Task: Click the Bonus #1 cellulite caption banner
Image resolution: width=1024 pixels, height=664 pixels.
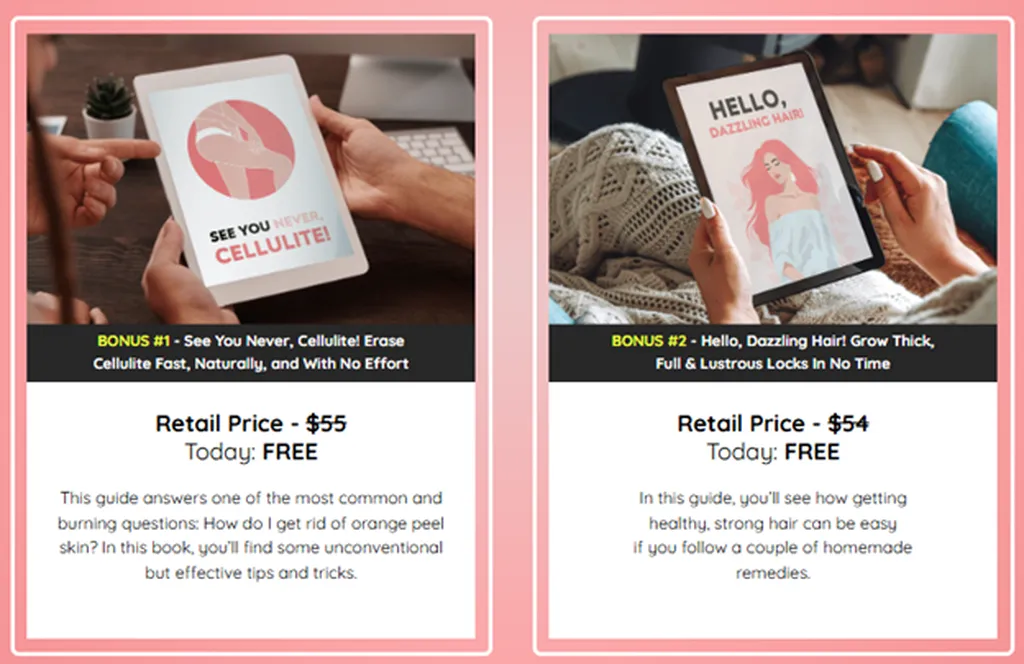Action: (251, 353)
